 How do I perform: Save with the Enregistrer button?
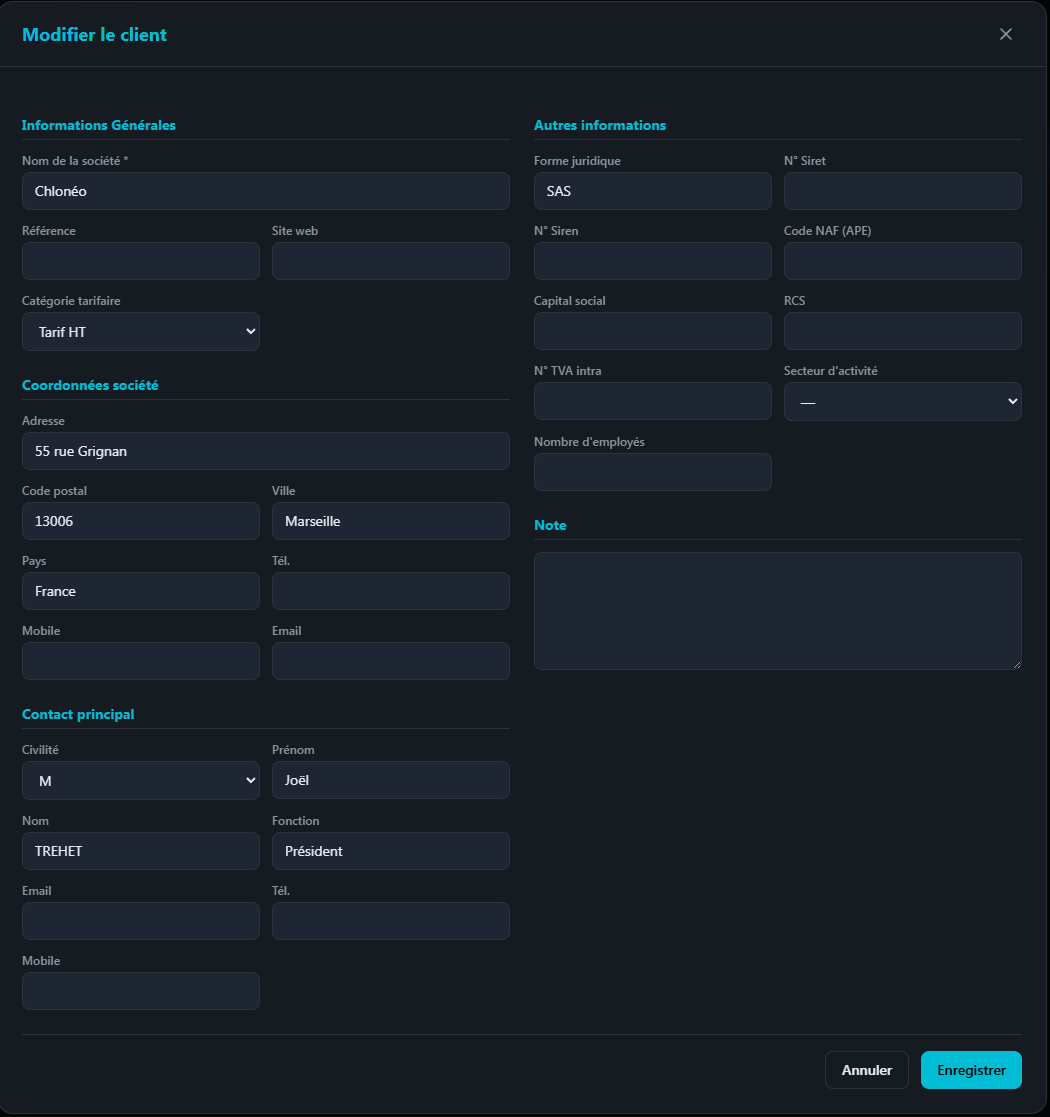point(971,1069)
